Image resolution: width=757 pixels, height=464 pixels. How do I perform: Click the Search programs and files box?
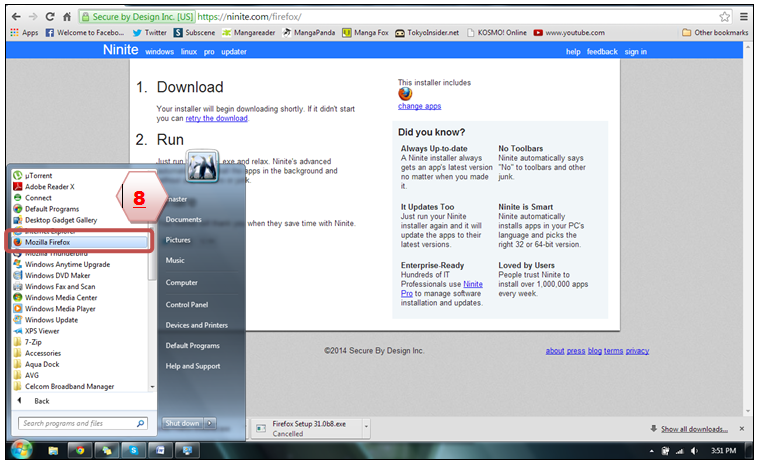click(83, 423)
